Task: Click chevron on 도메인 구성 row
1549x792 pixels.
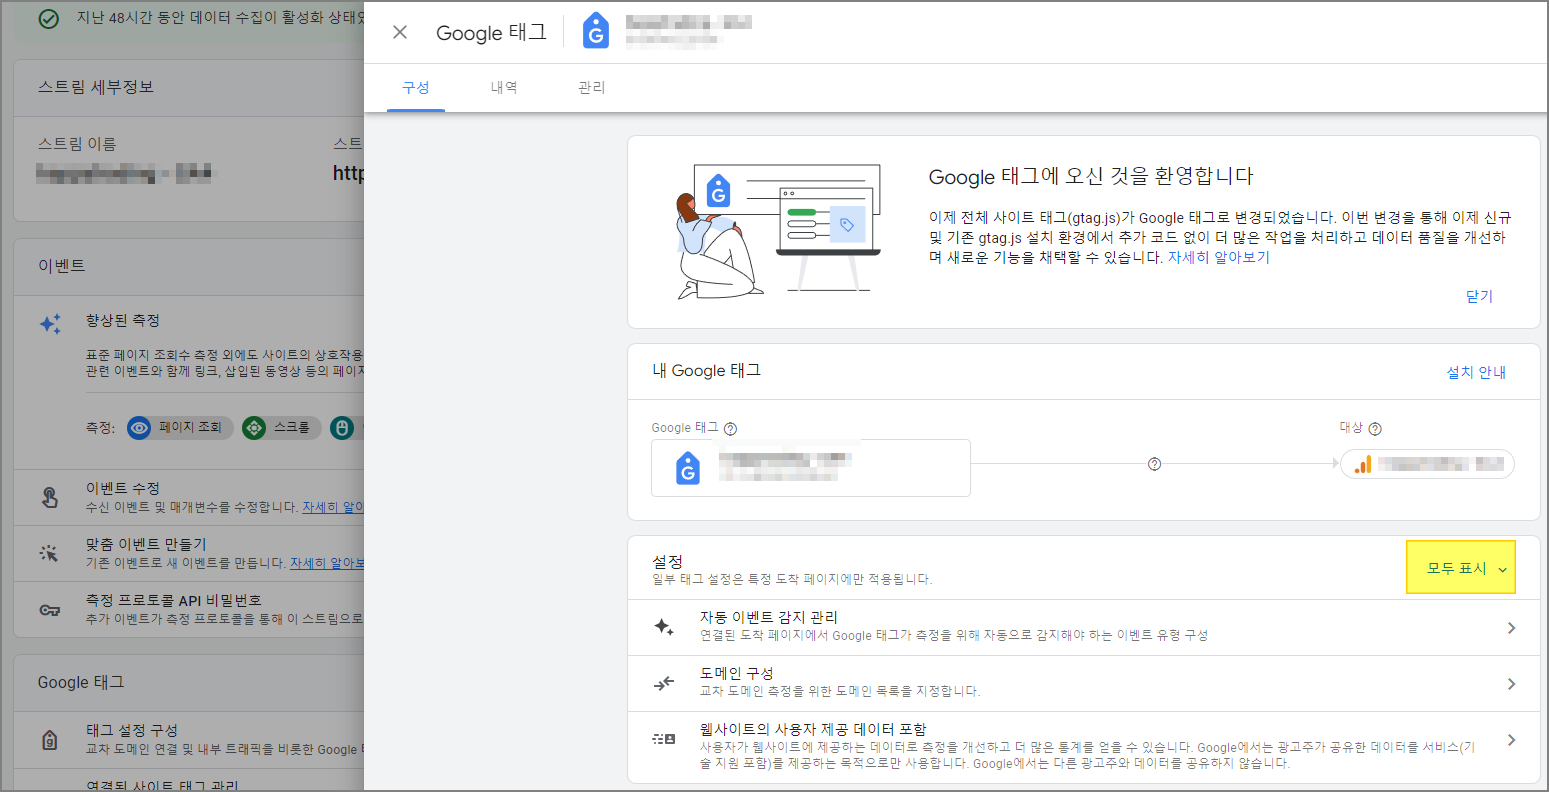Action: point(1511,684)
